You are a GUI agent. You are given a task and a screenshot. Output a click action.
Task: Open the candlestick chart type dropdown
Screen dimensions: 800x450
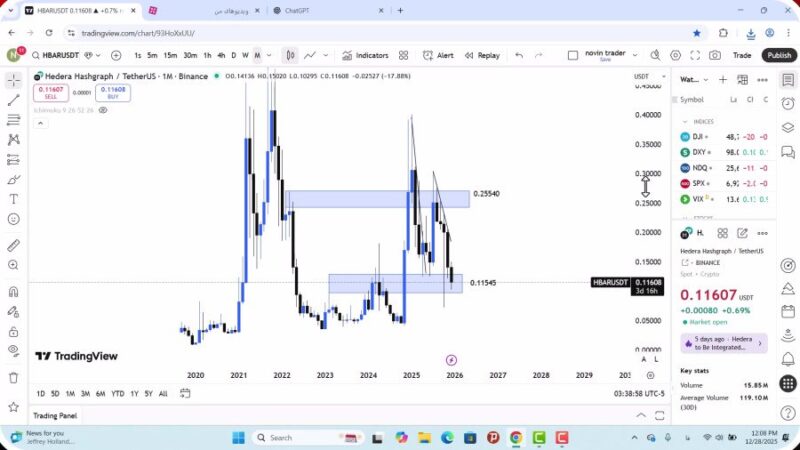coord(290,56)
